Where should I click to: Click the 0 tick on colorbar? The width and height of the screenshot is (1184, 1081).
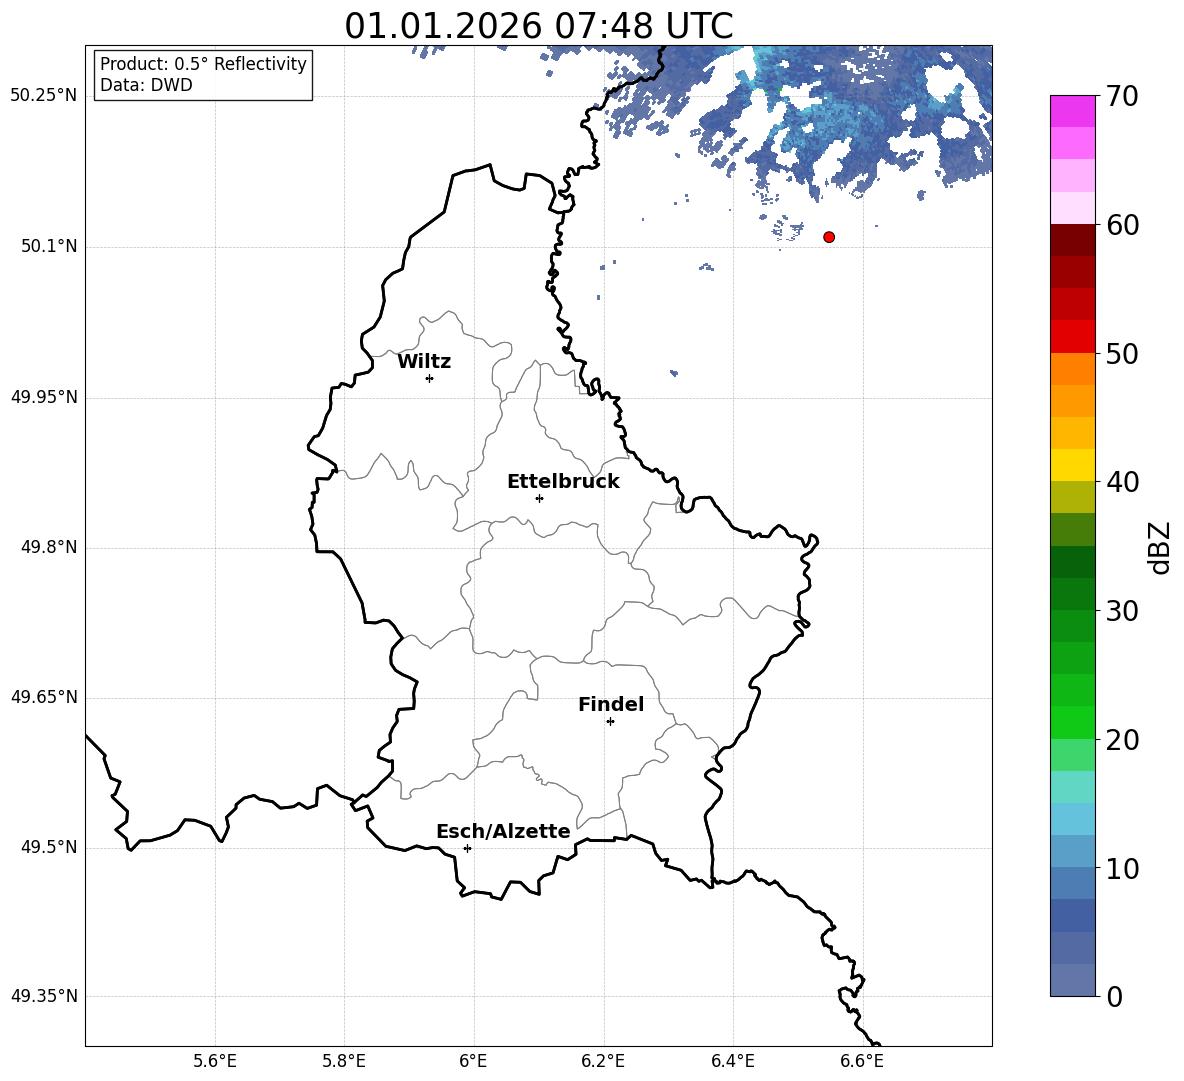tap(1115, 996)
